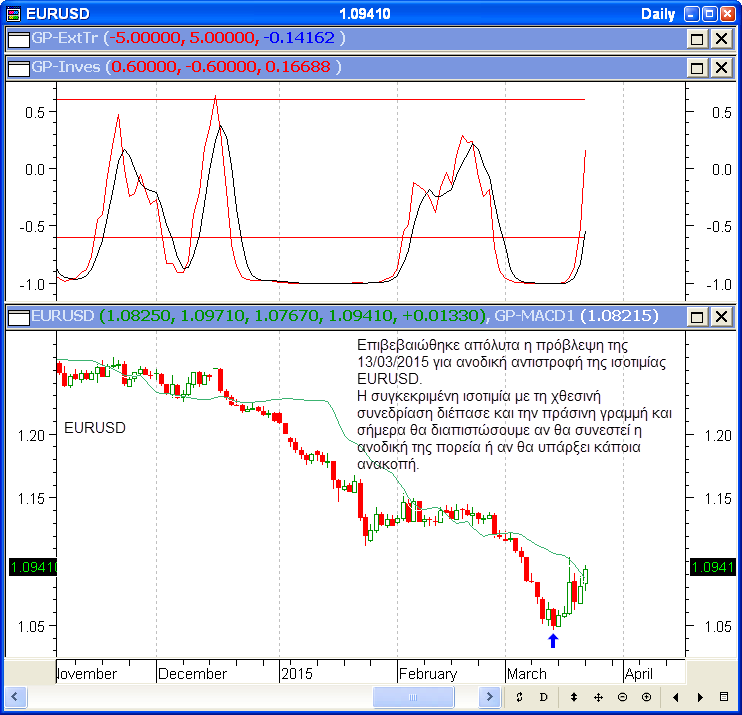Close the GP-Inves pane
The image size is (742, 715).
pyautogui.click(x=721, y=68)
